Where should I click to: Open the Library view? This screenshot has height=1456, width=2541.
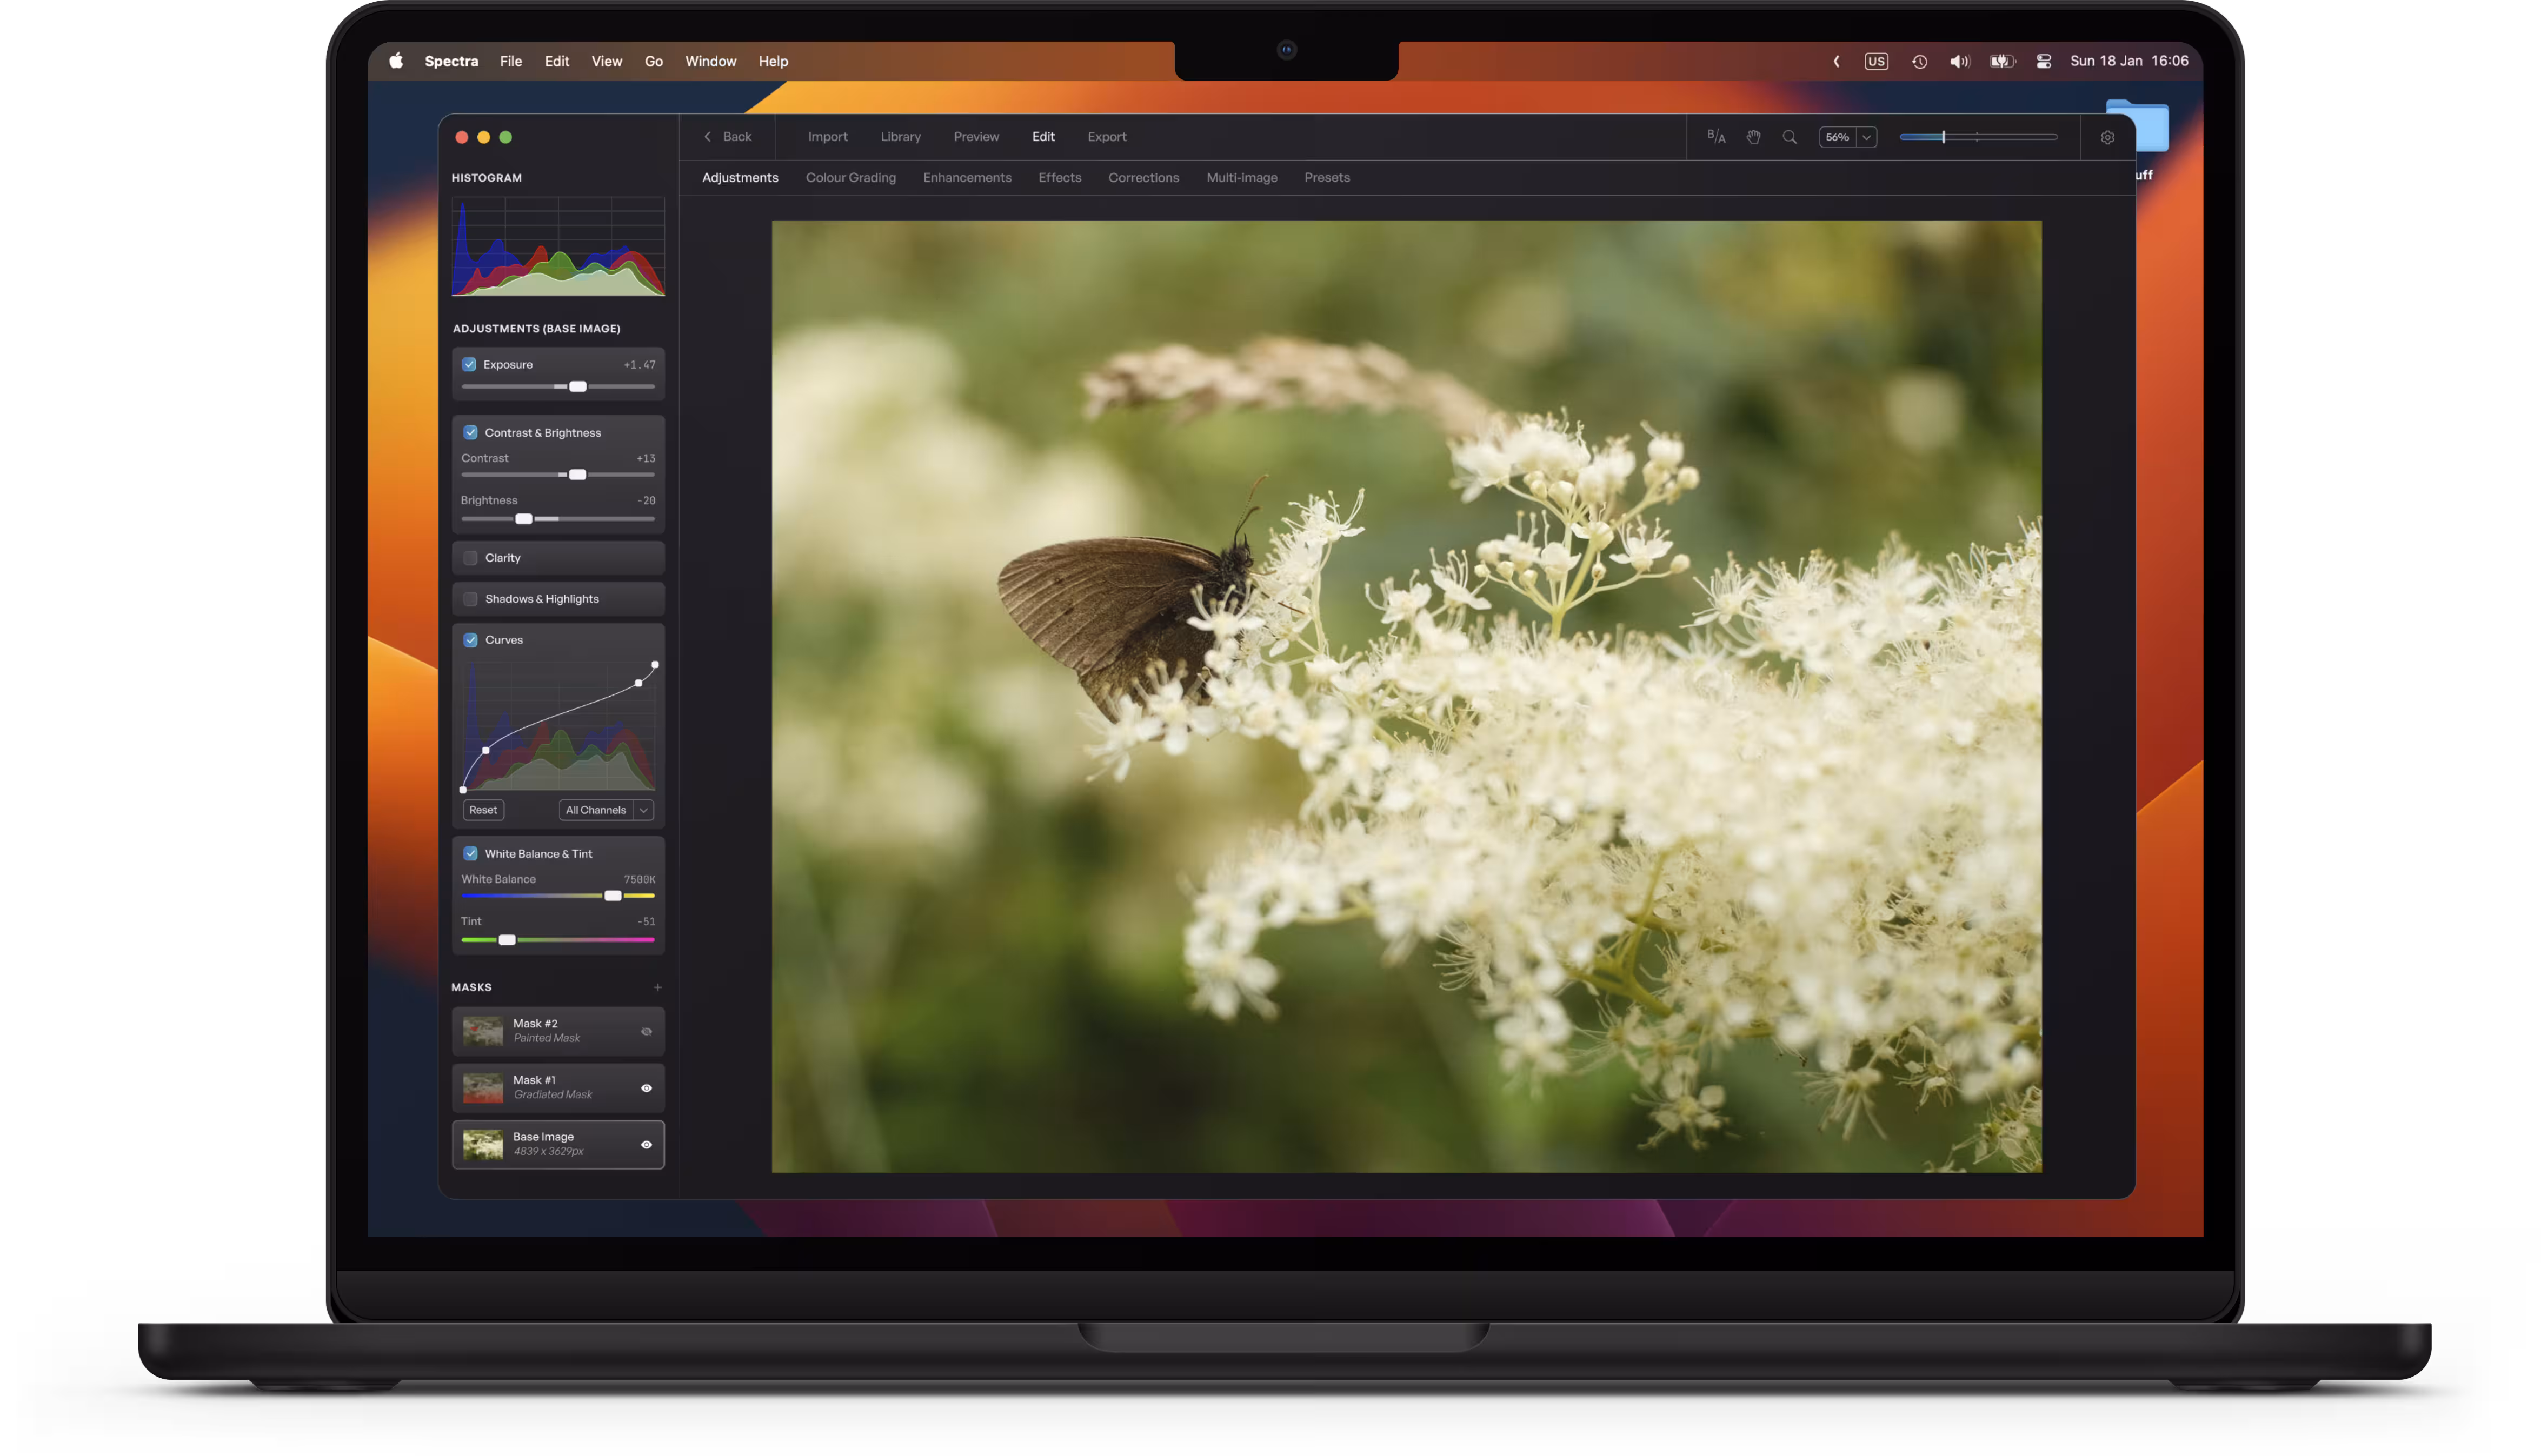[x=900, y=137]
